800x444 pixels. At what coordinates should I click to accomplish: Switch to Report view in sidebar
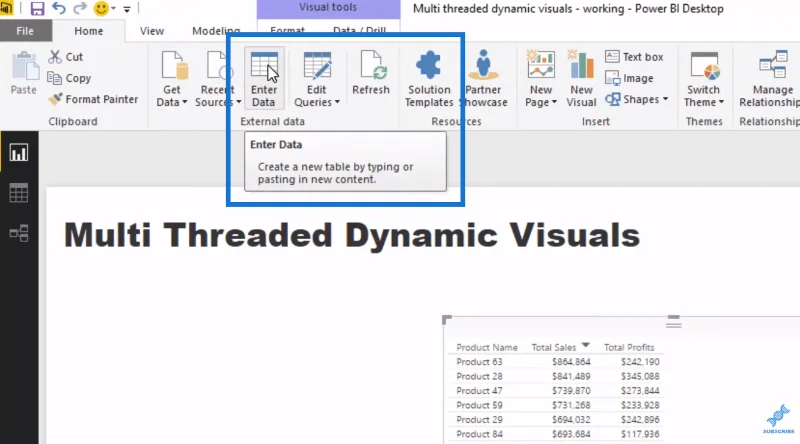pyautogui.click(x=19, y=153)
